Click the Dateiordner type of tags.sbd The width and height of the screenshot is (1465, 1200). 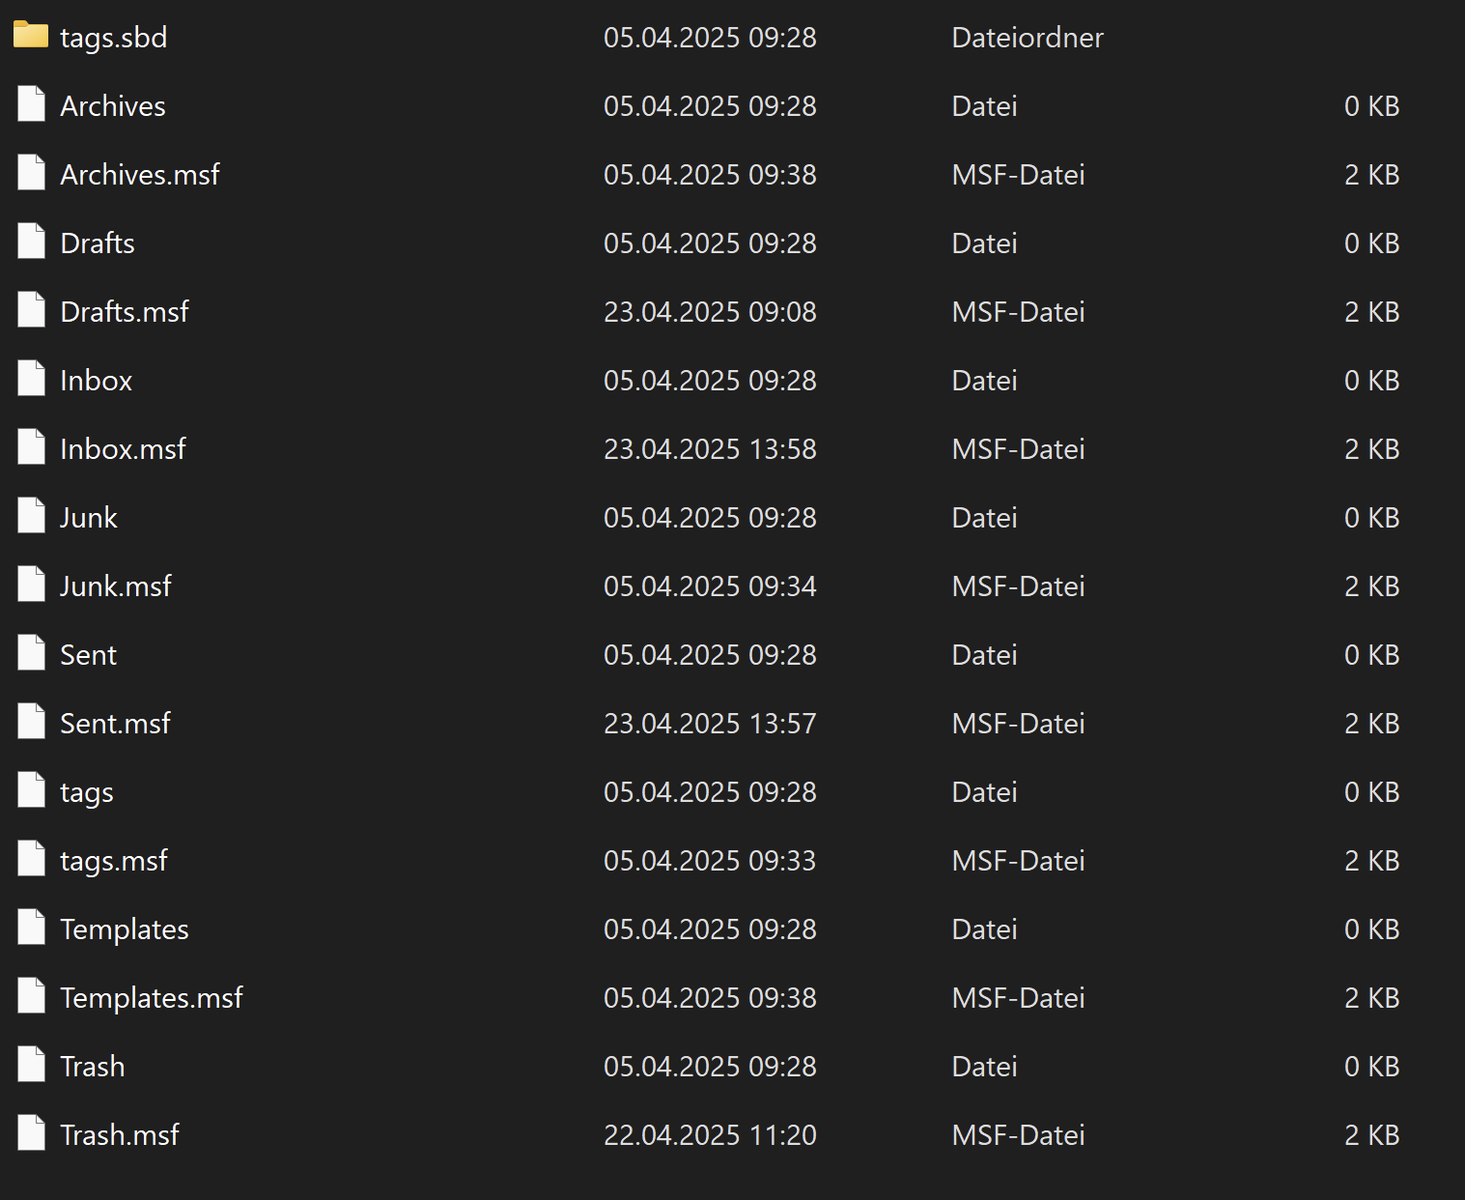1027,38
